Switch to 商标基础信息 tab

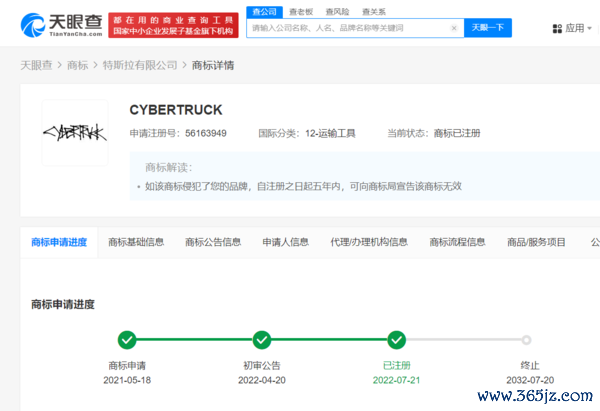click(x=136, y=242)
